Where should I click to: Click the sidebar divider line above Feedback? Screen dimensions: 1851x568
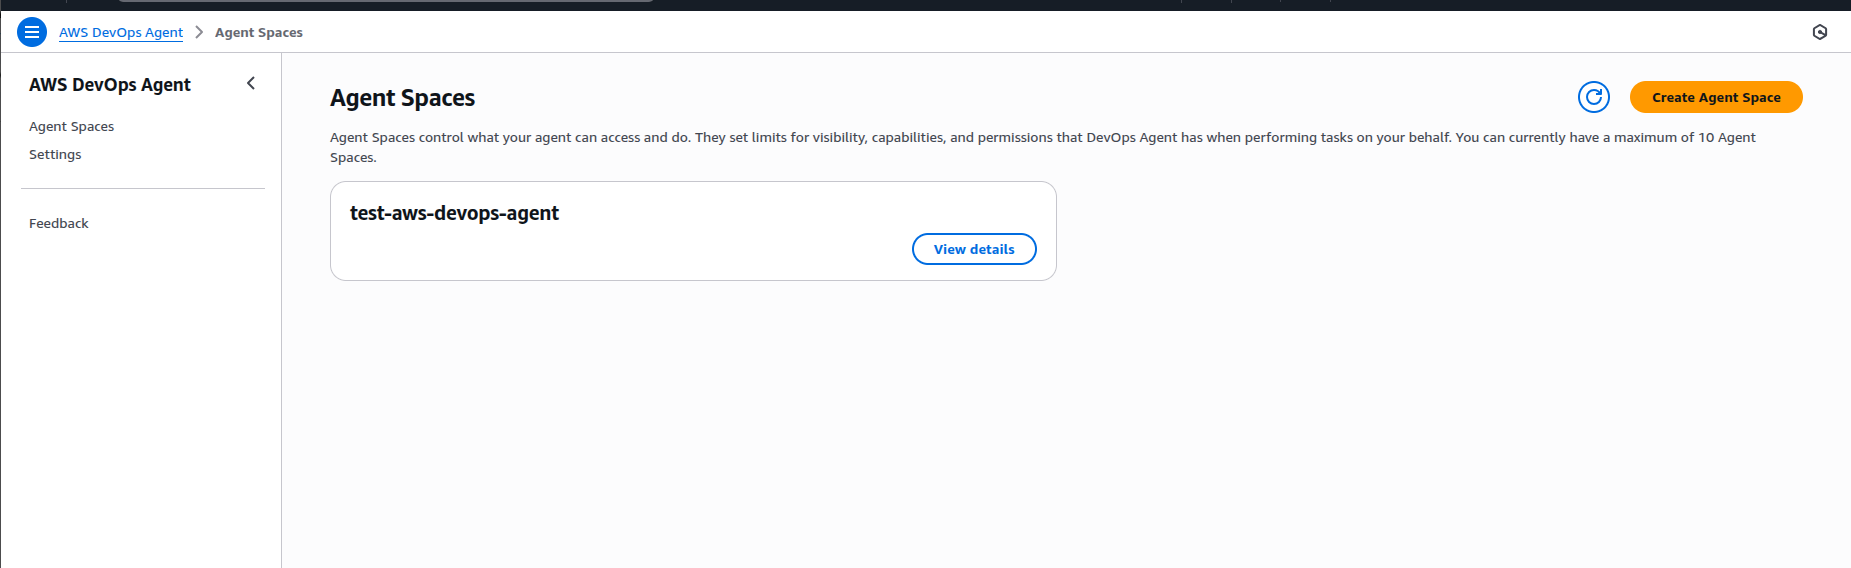pos(143,188)
